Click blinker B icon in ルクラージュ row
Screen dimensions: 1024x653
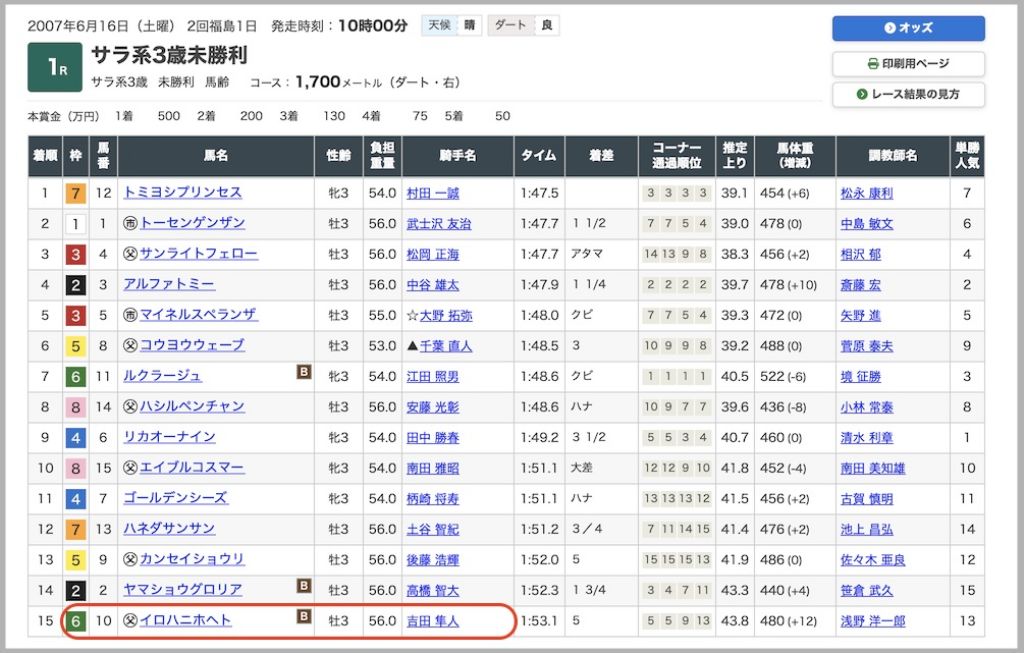pos(304,372)
